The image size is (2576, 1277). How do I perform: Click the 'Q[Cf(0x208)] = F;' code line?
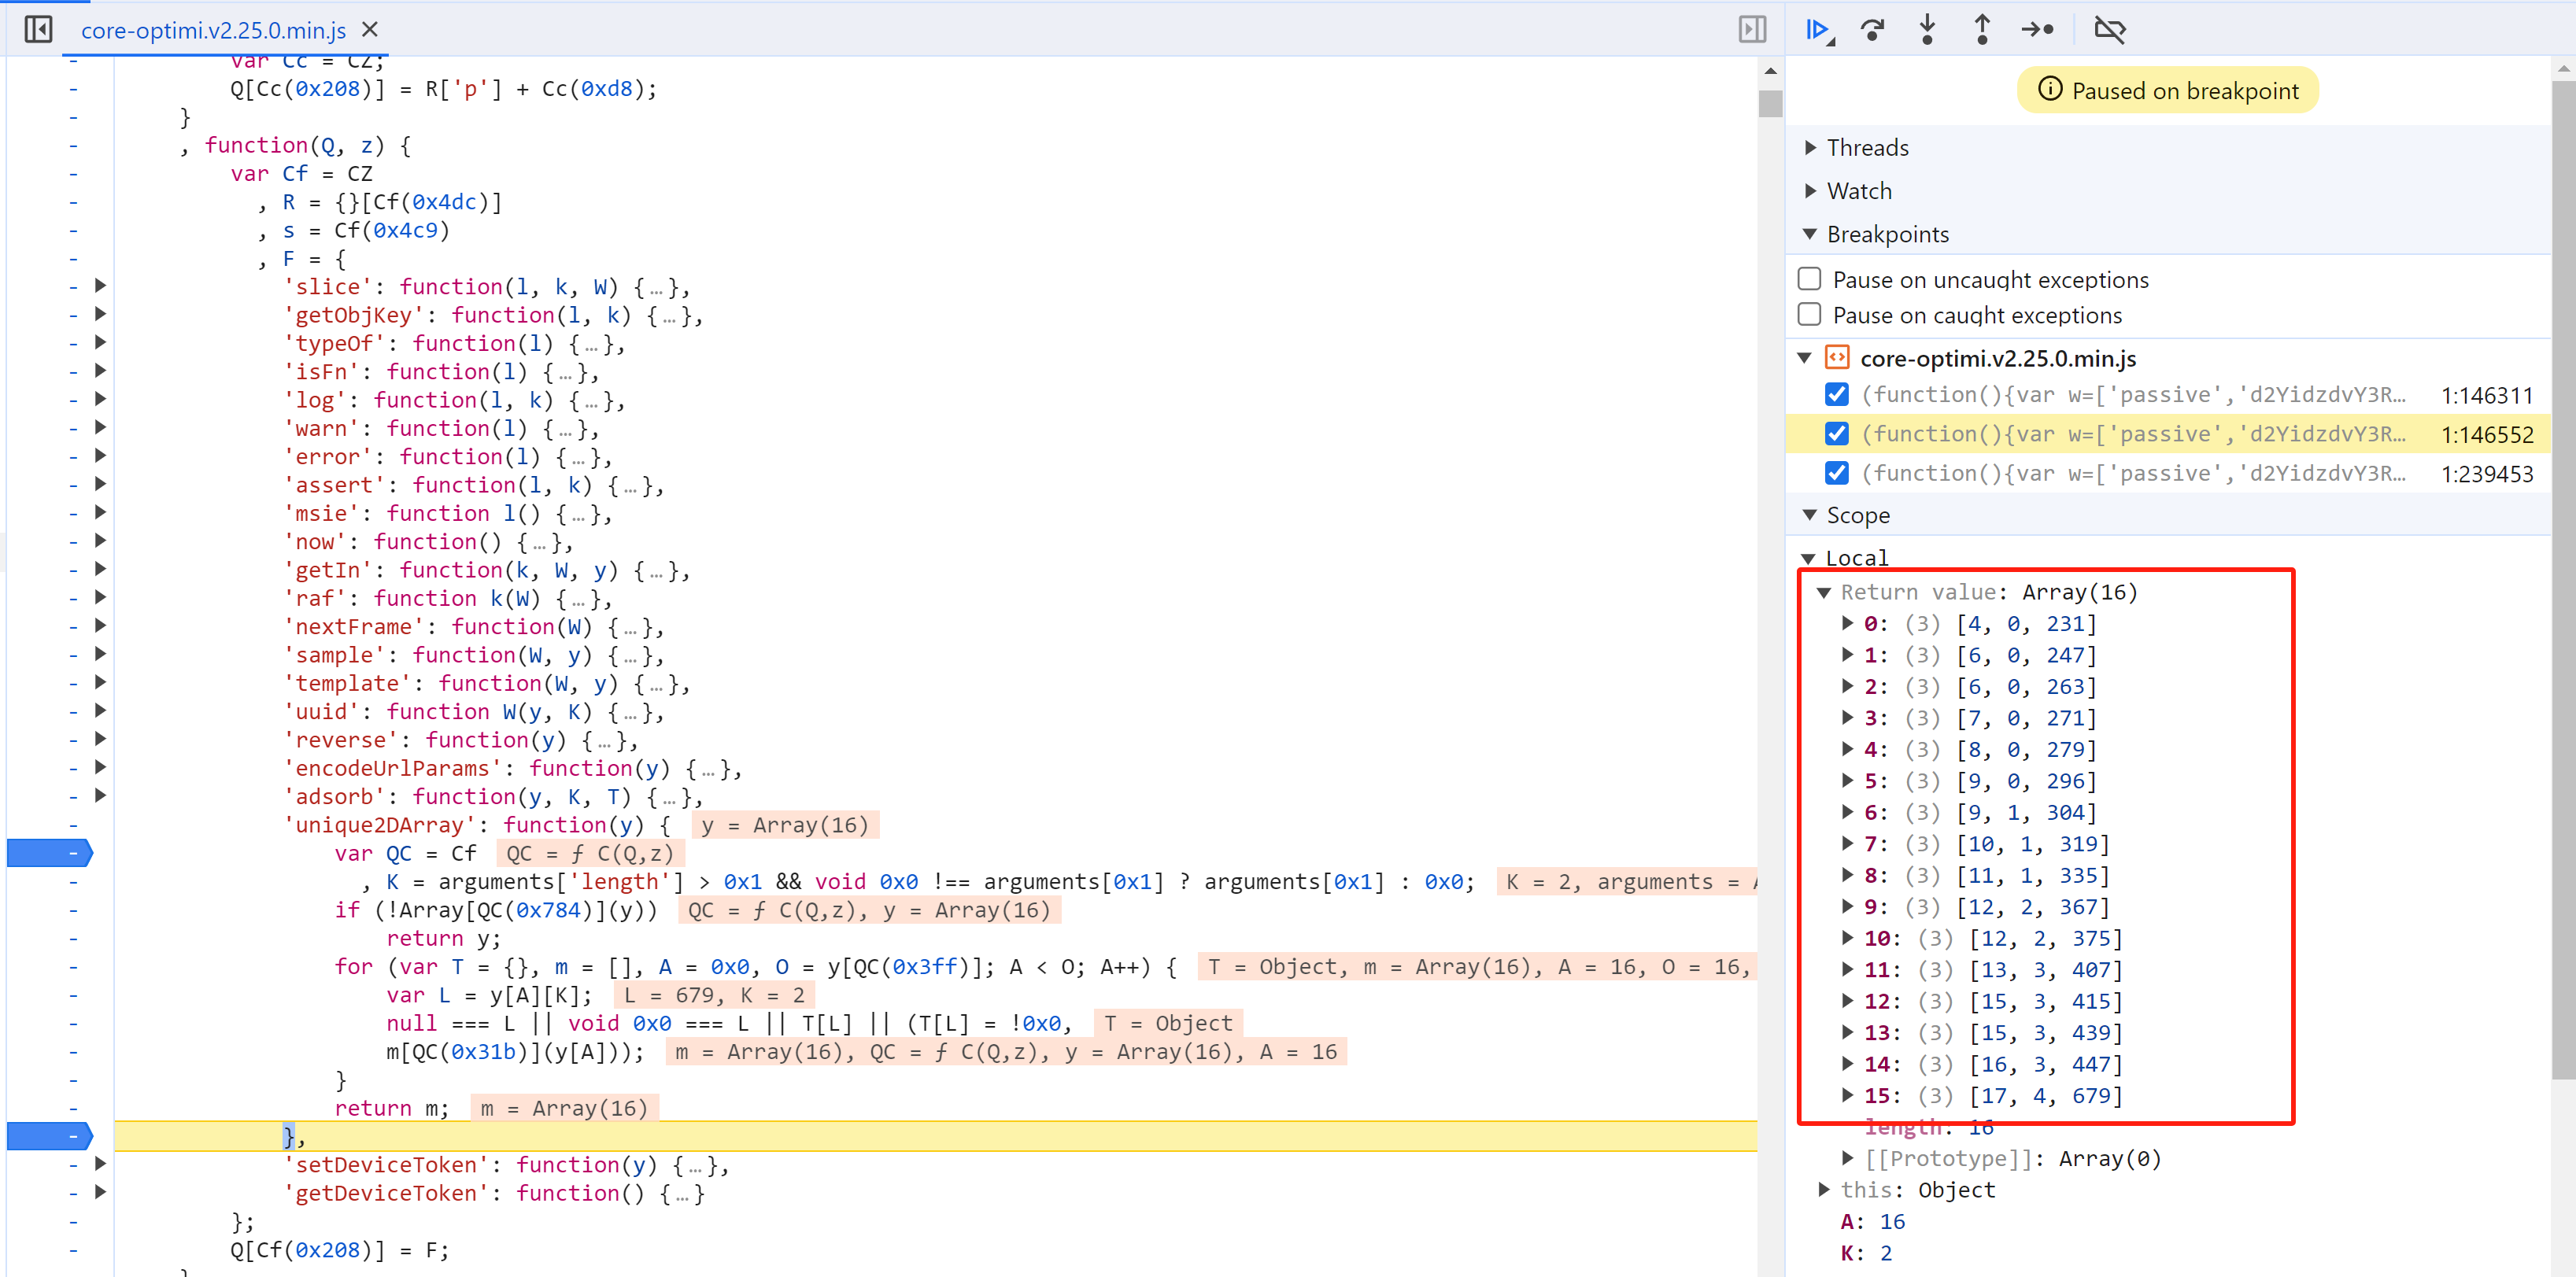[x=340, y=1249]
